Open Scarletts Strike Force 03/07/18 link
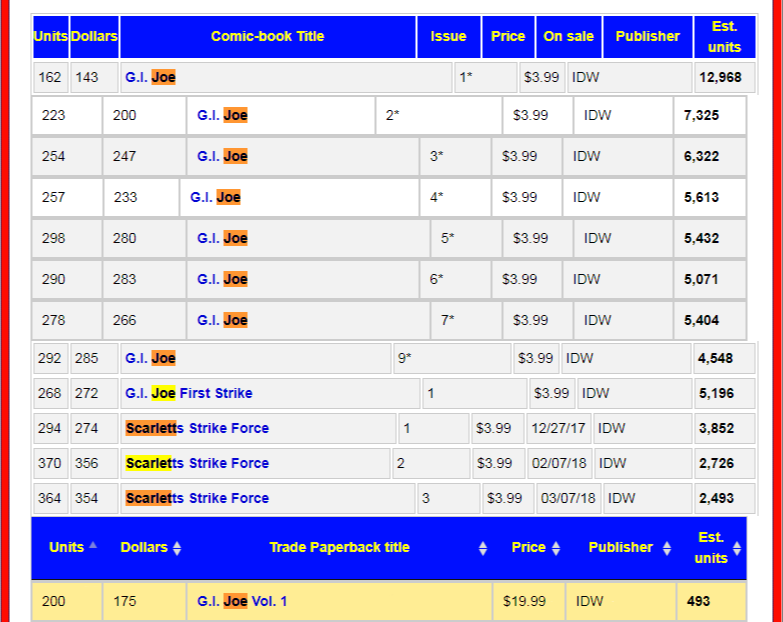 pos(197,498)
